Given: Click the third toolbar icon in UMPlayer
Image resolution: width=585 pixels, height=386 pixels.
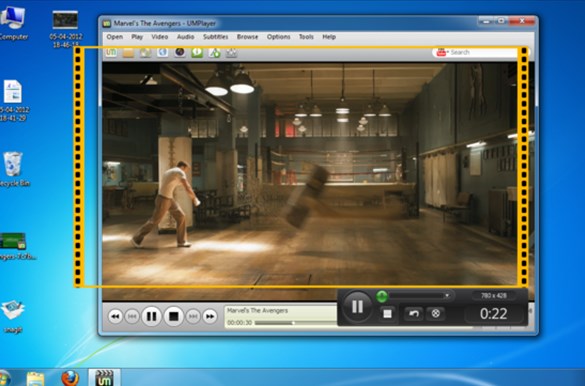Looking at the screenshot, I should pyautogui.click(x=146, y=53).
